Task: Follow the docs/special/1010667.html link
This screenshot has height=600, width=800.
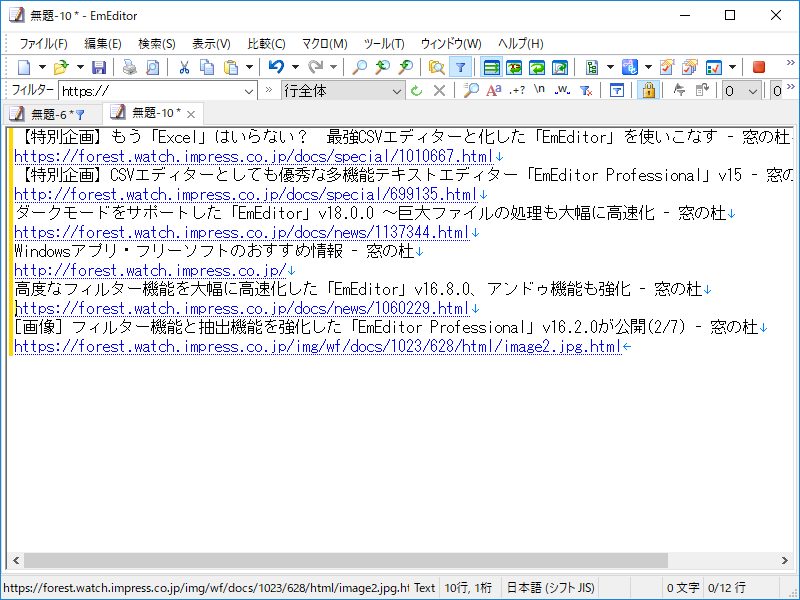Action: [x=254, y=157]
